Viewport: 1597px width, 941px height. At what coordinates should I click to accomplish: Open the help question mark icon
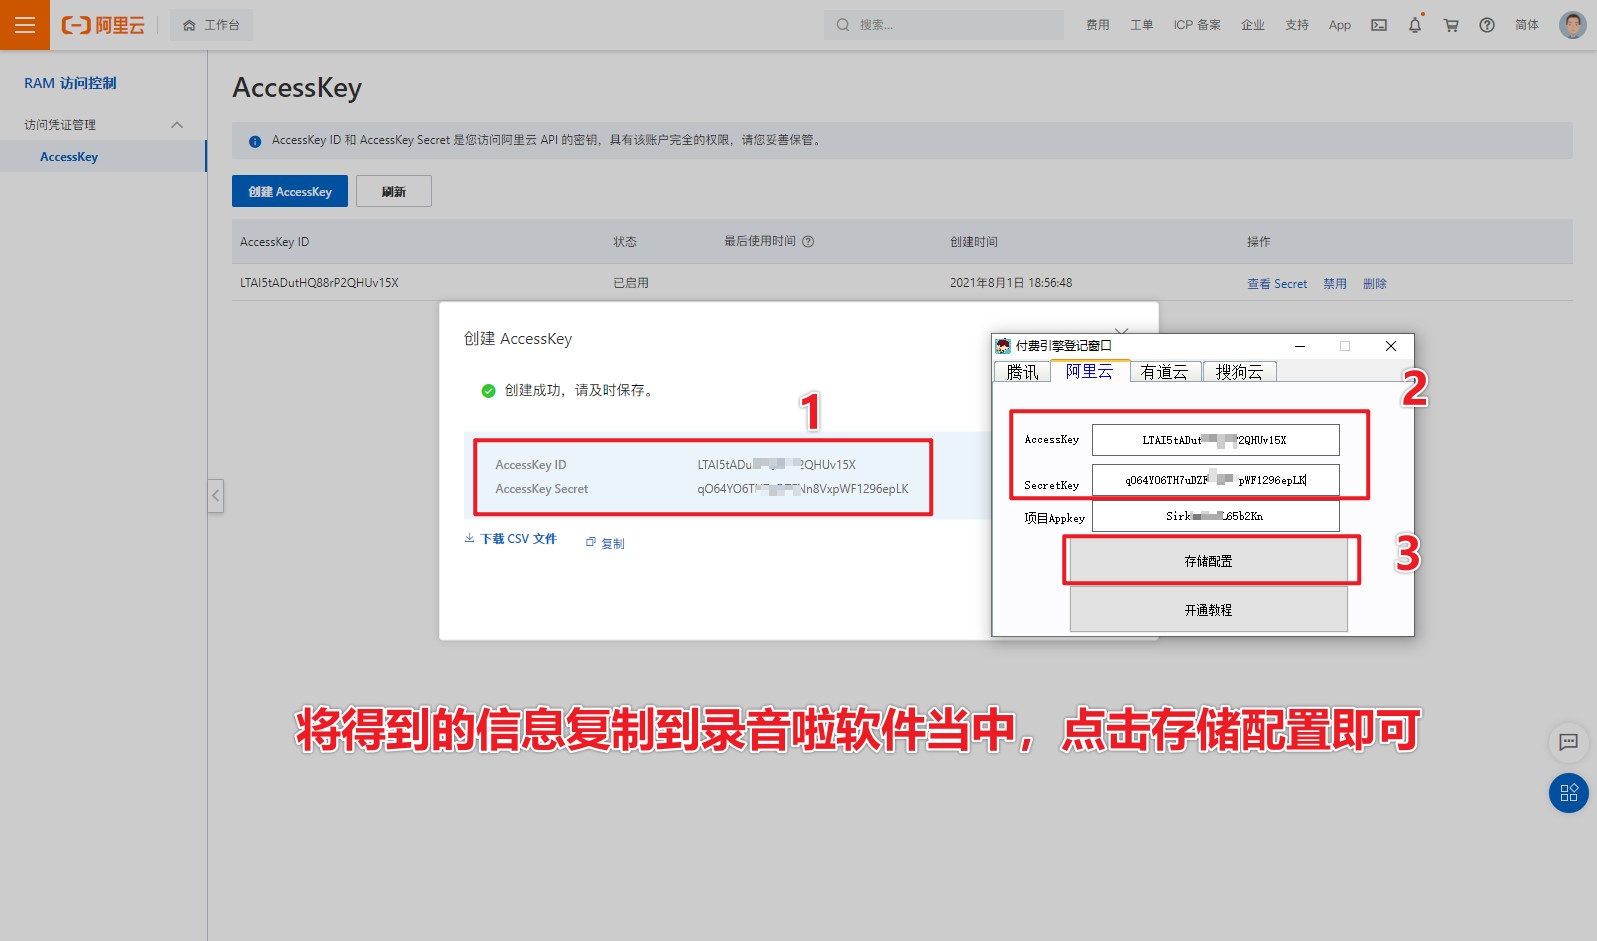click(1487, 25)
